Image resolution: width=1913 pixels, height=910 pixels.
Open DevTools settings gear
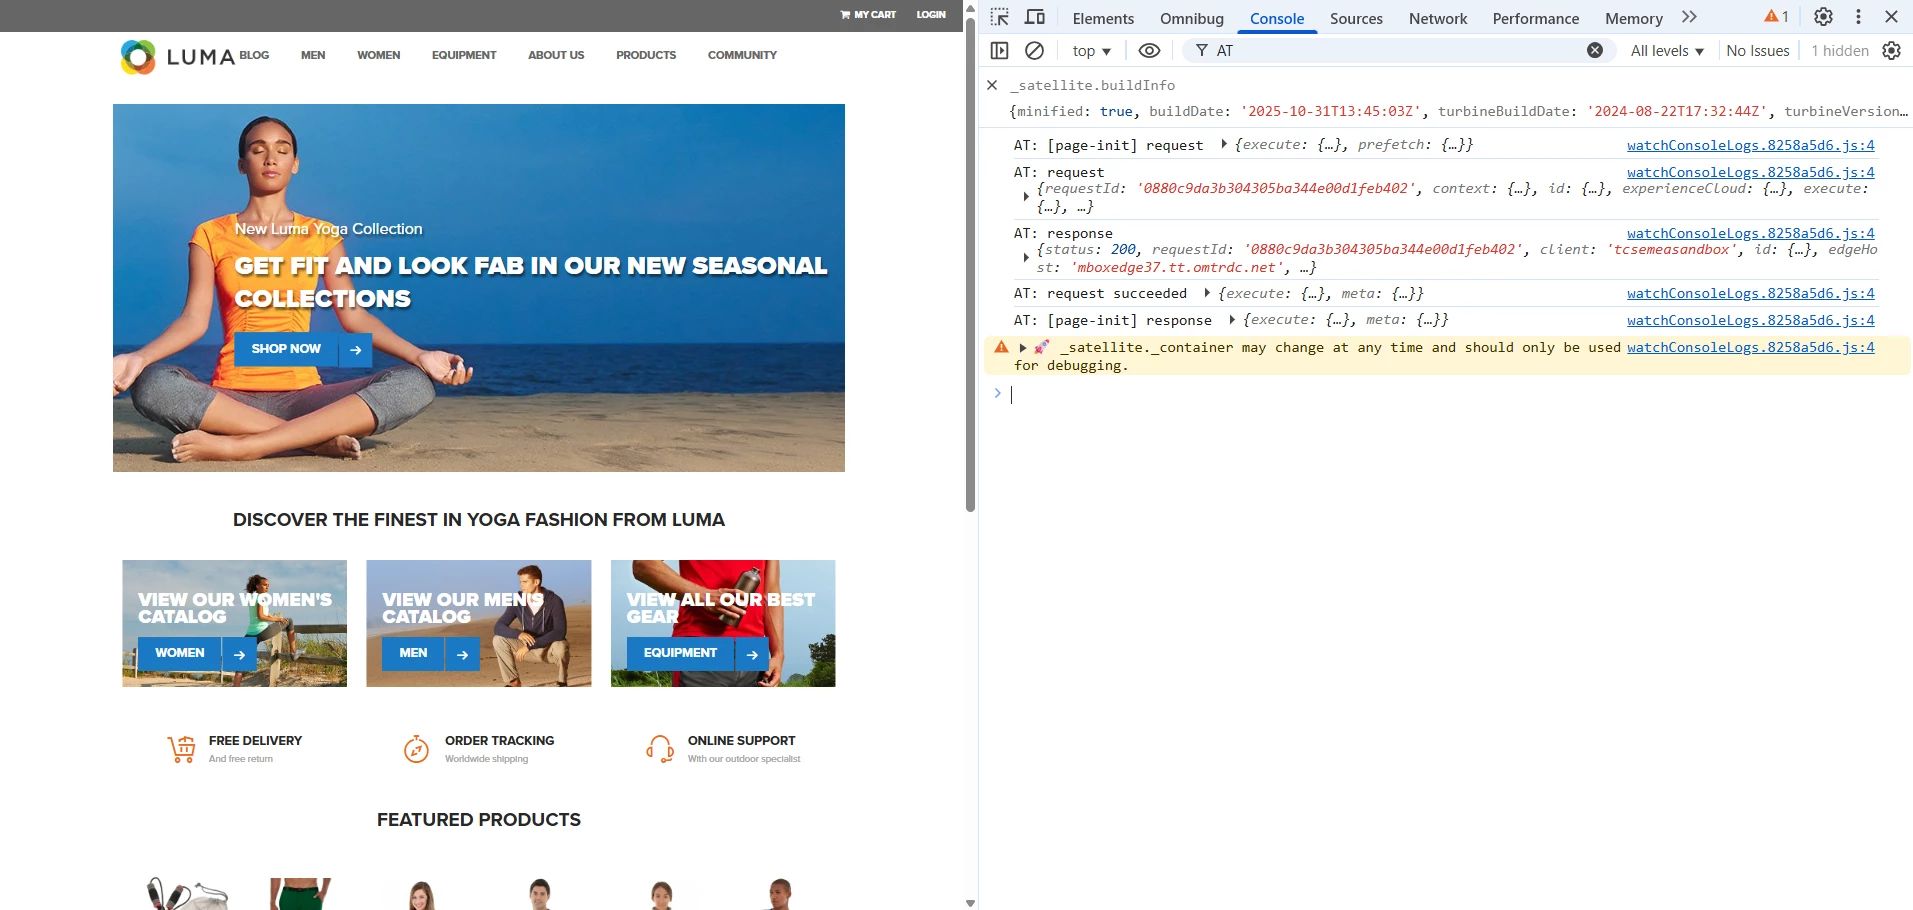point(1823,17)
